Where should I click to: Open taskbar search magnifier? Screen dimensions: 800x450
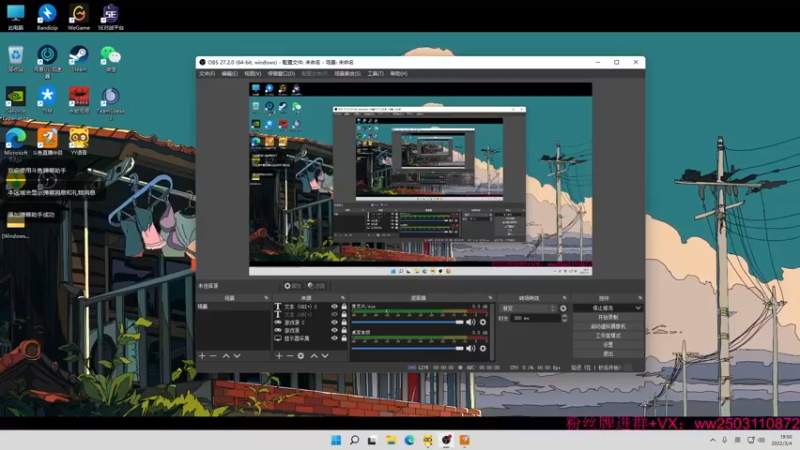tap(354, 440)
